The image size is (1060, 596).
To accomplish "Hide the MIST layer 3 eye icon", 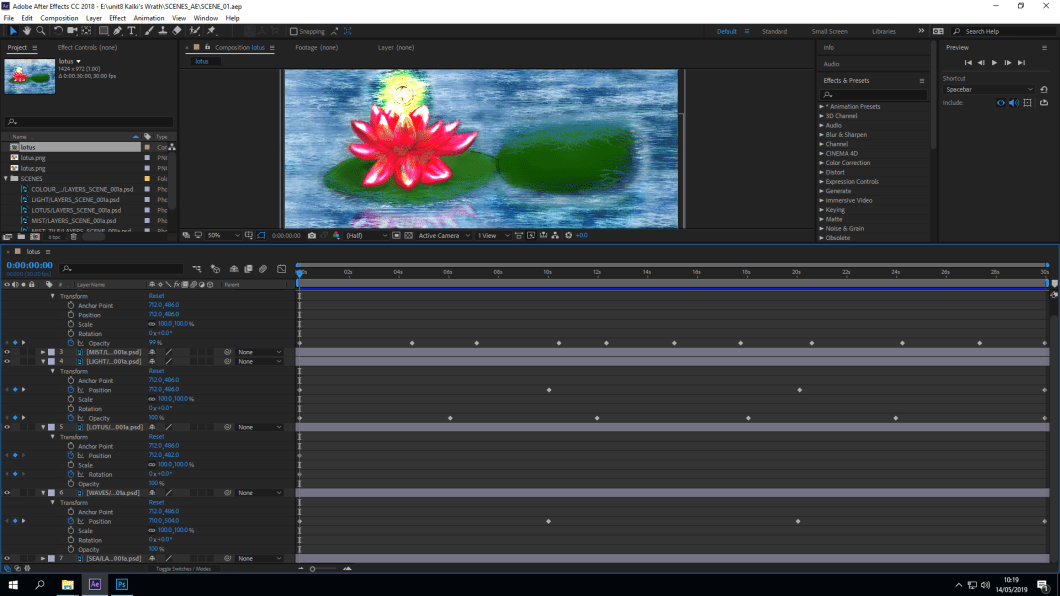I will point(7,352).
